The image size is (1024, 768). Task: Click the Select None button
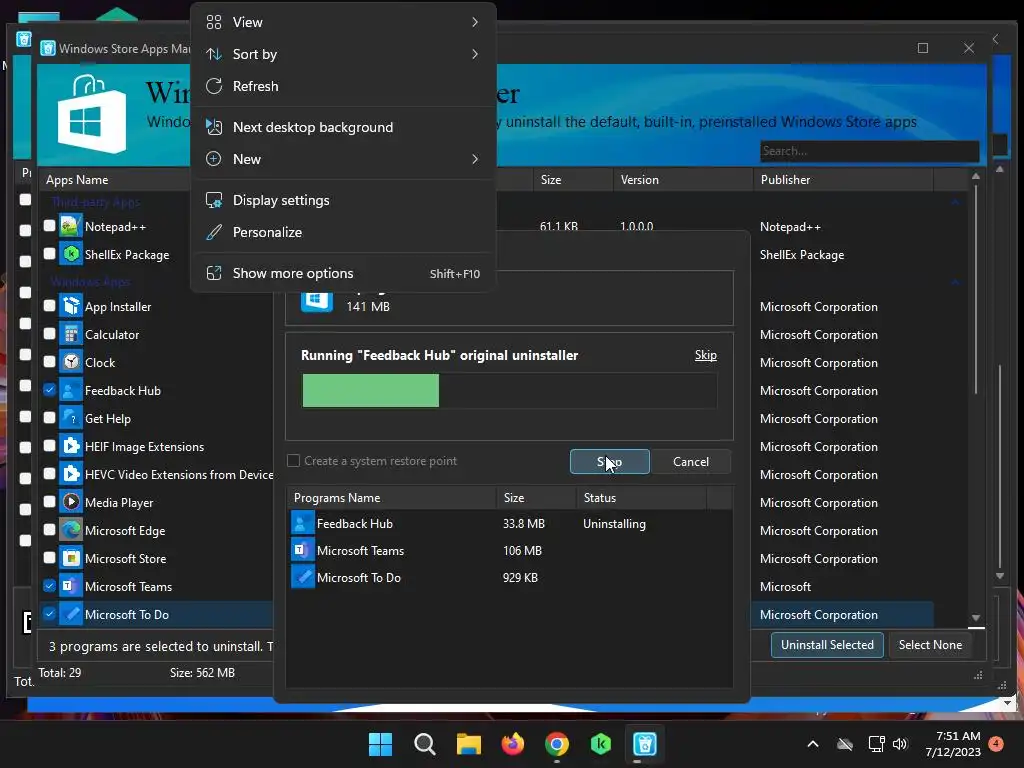tap(930, 645)
